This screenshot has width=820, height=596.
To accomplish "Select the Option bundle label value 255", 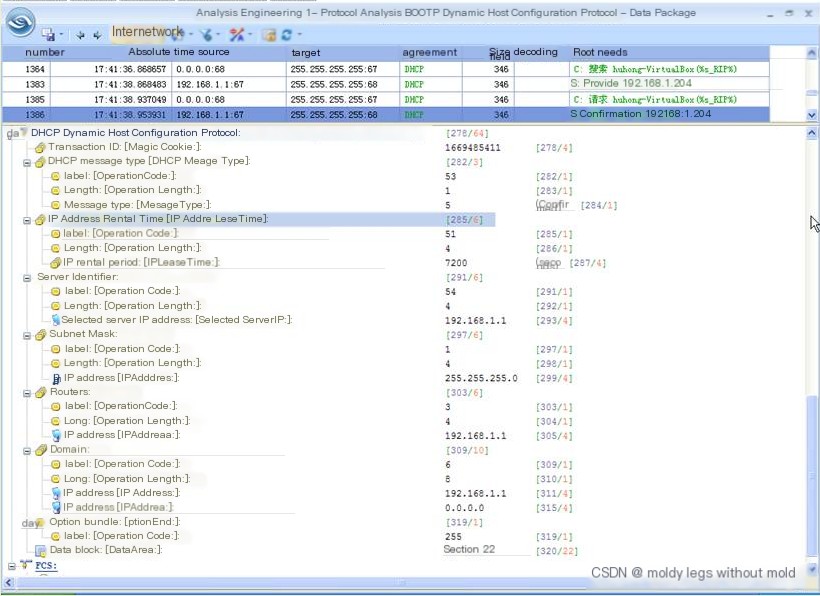I will (453, 537).
